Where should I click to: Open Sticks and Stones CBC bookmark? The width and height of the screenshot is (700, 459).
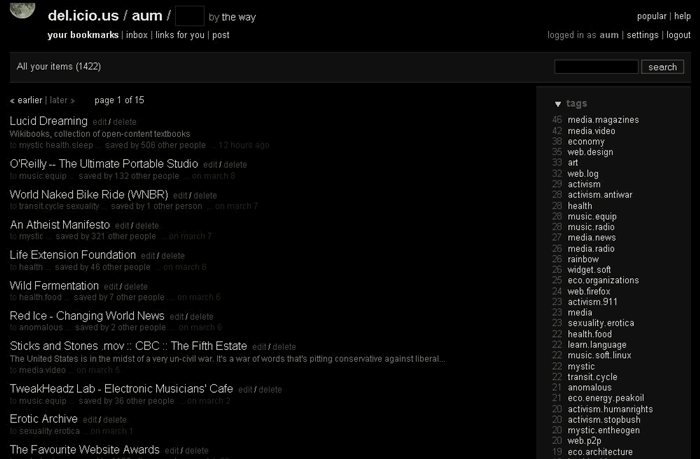click(x=128, y=346)
